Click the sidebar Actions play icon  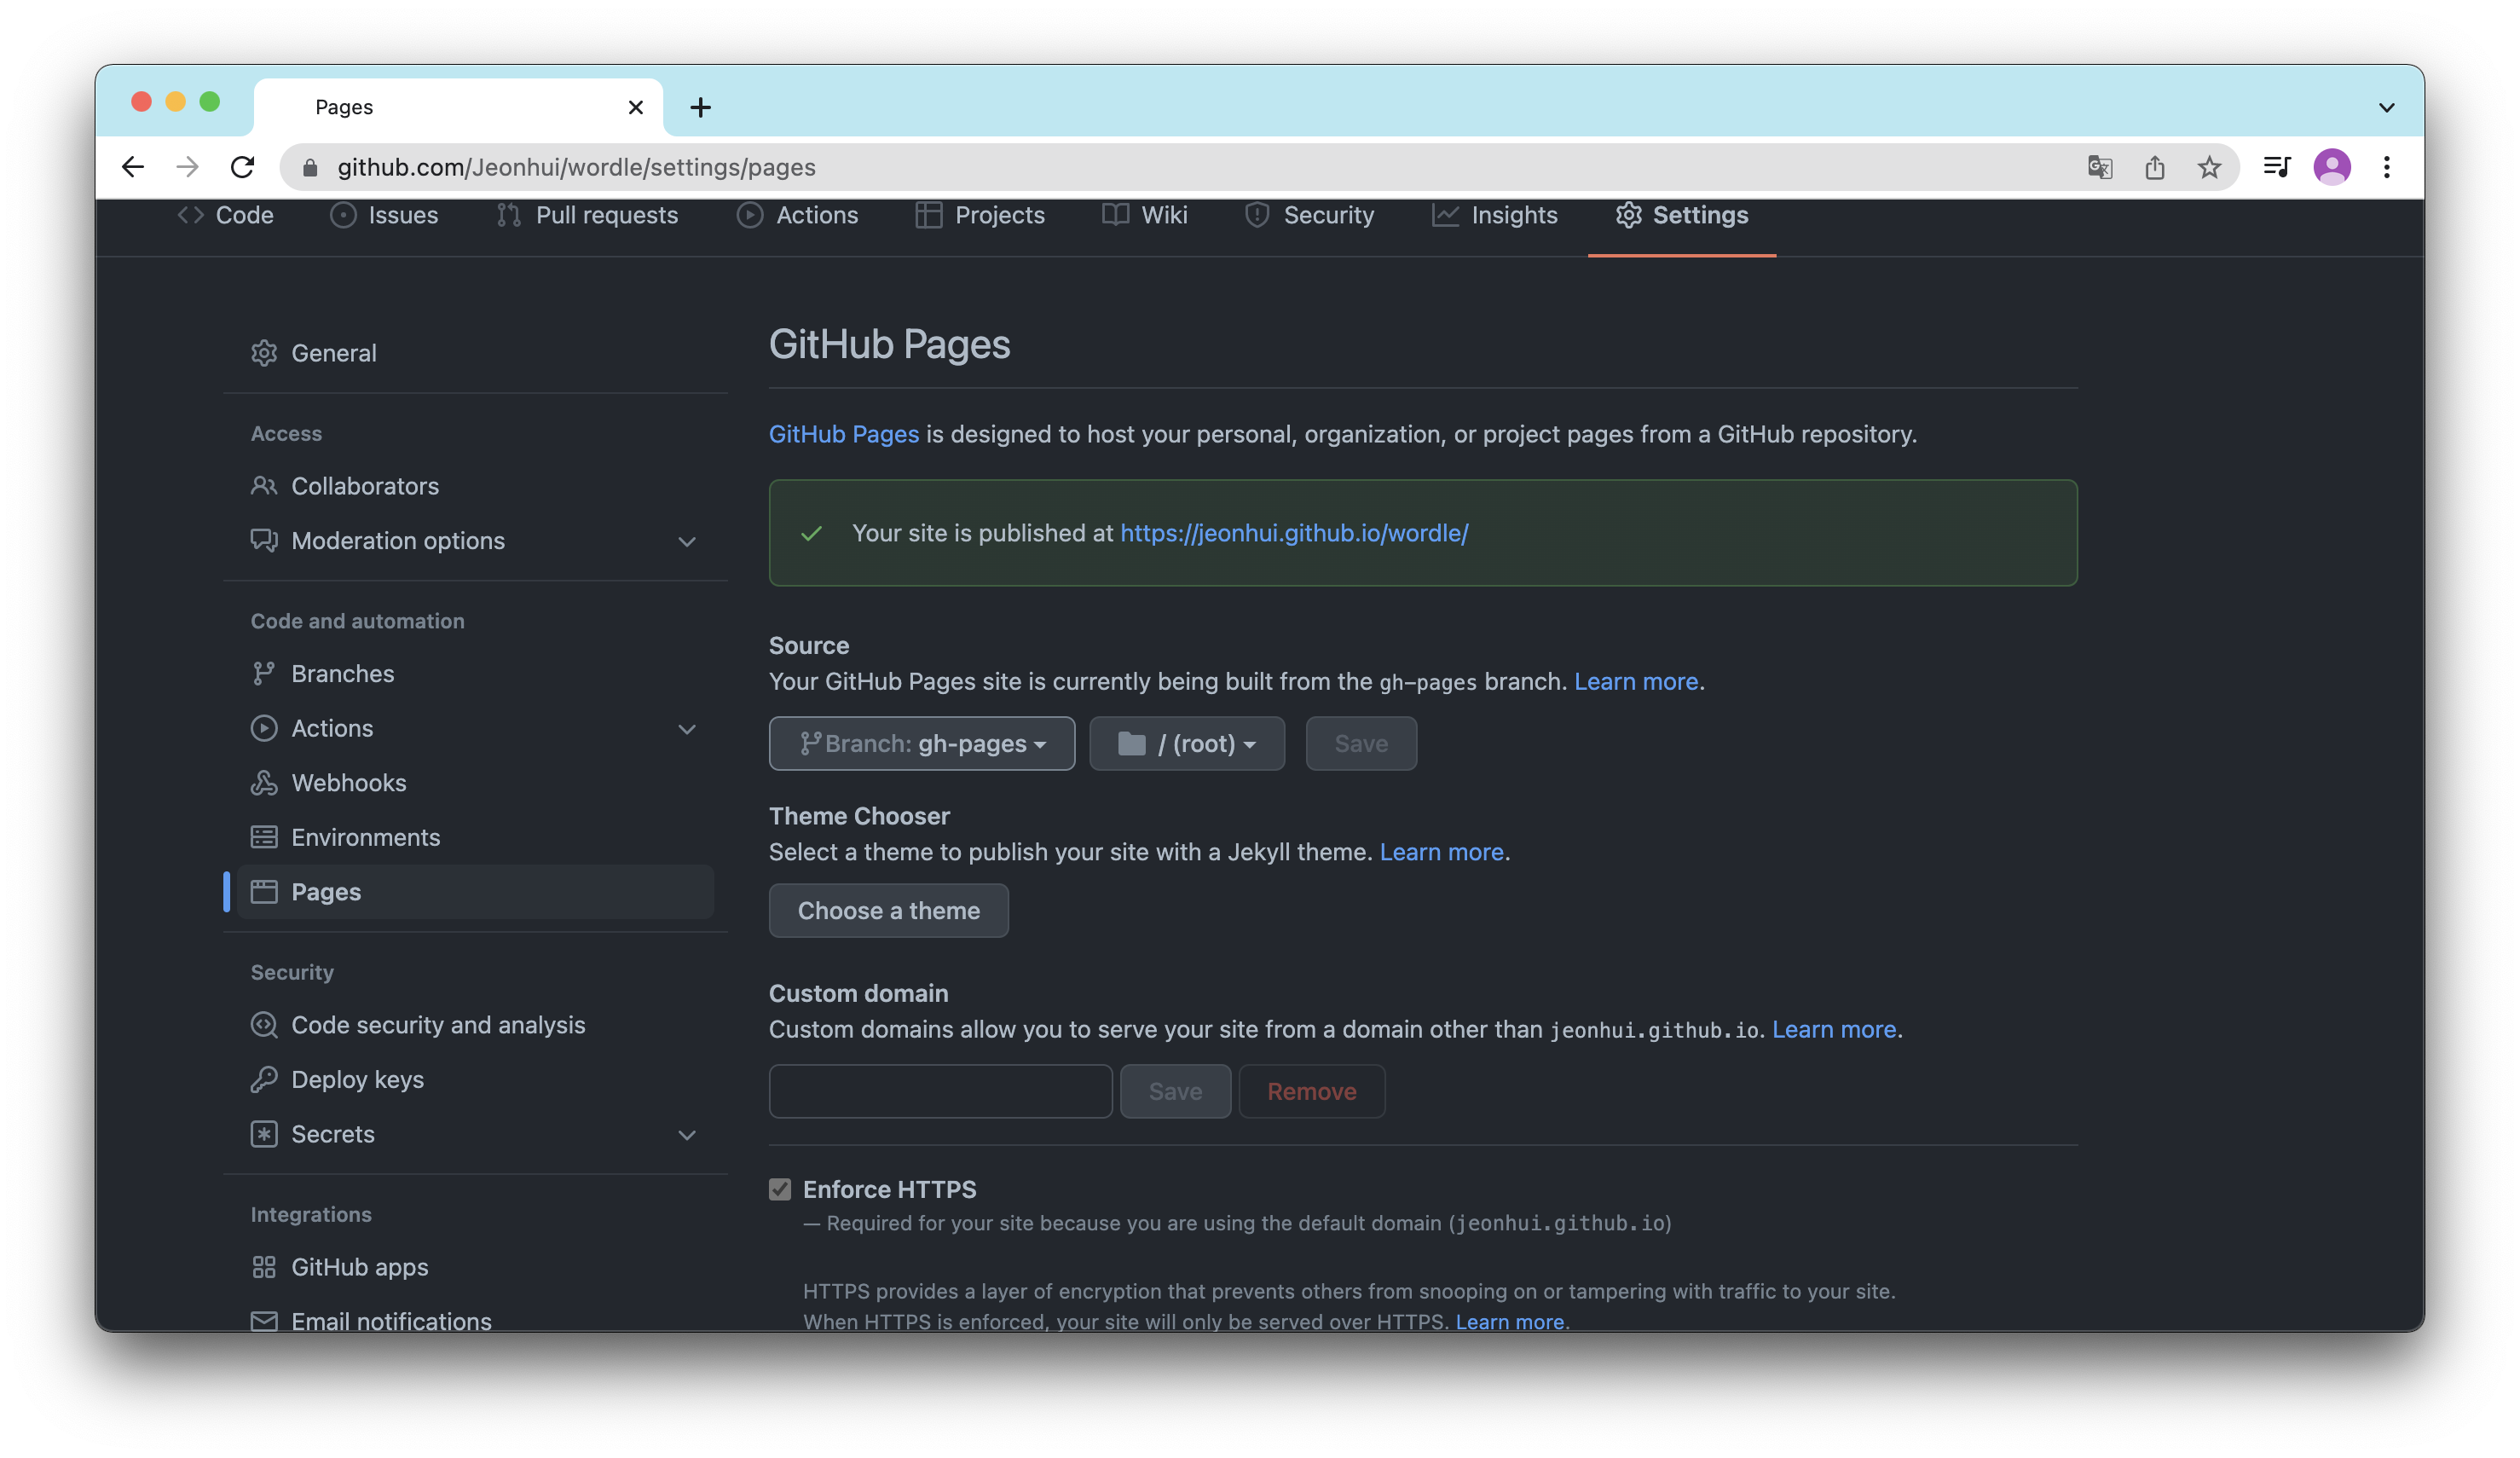(264, 729)
